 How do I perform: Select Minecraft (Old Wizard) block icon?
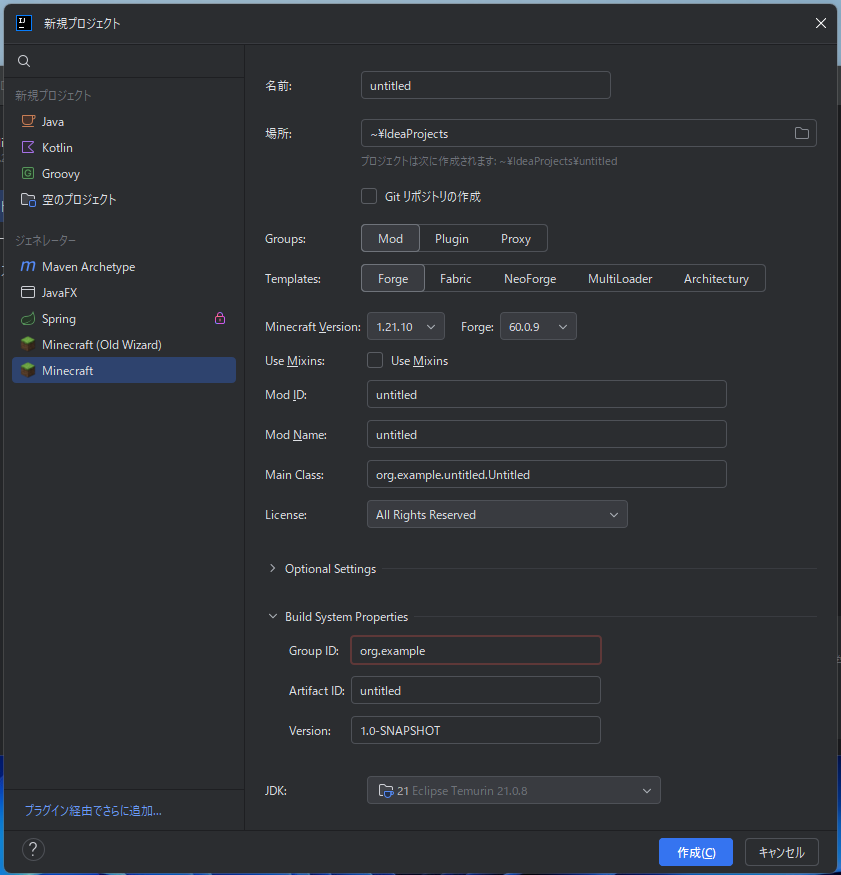point(28,345)
